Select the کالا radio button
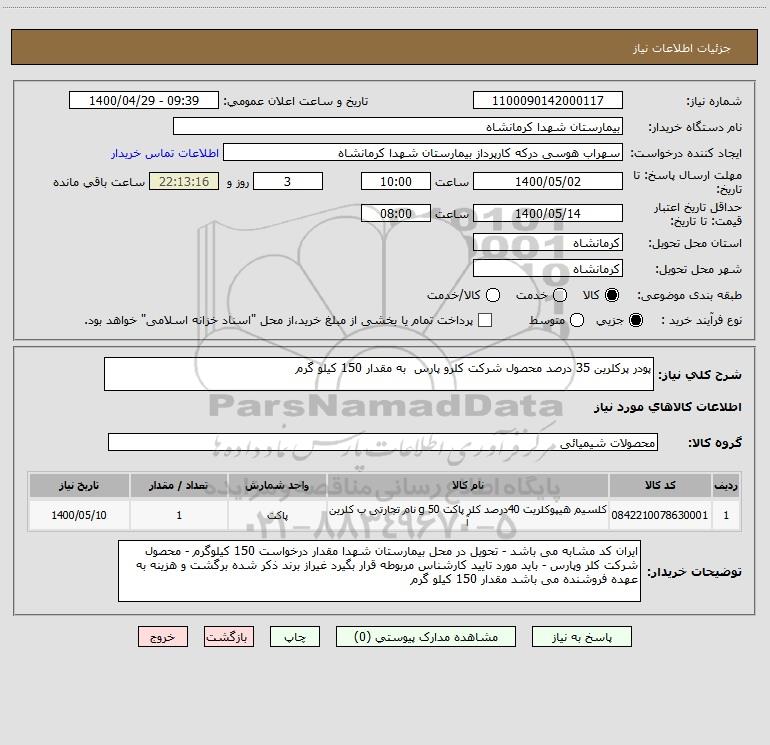This screenshot has width=770, height=745. (612, 295)
